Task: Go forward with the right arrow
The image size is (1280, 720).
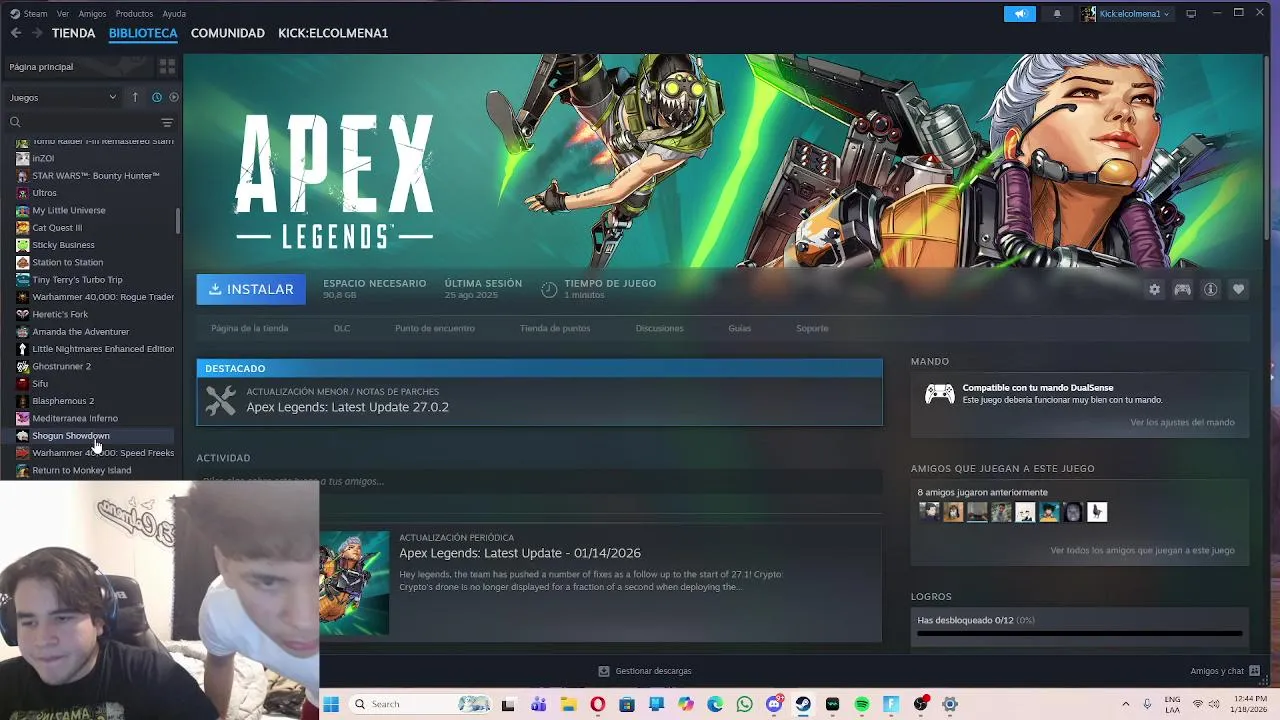Action: point(37,33)
